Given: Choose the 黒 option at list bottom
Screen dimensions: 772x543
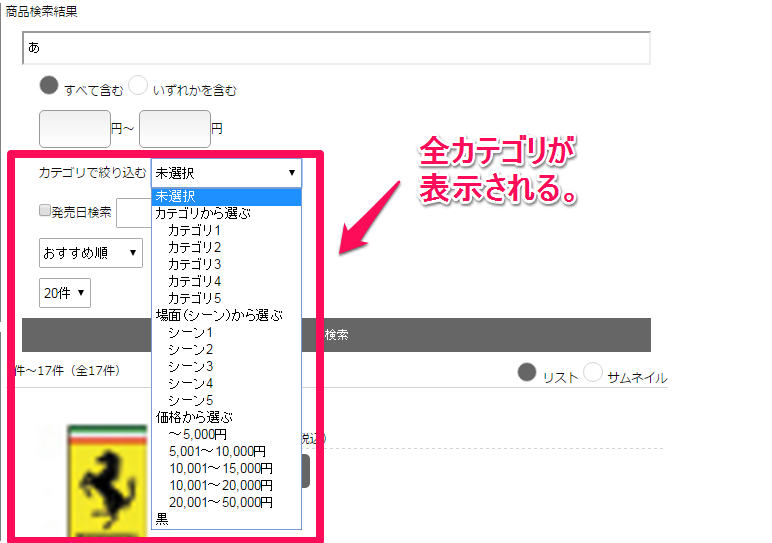Looking at the screenshot, I should coord(162,519).
